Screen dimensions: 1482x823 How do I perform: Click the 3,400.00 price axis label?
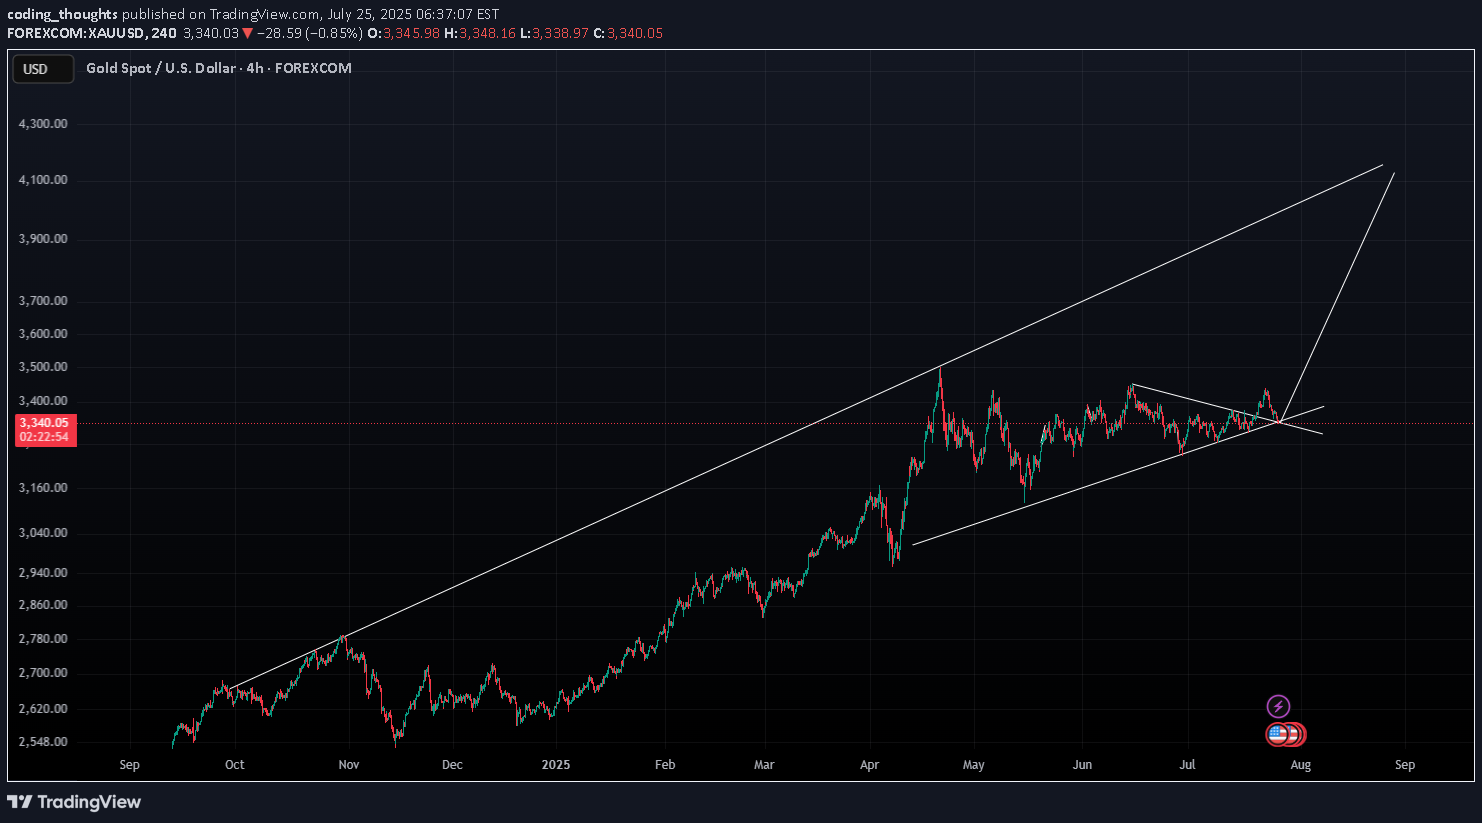[44, 401]
